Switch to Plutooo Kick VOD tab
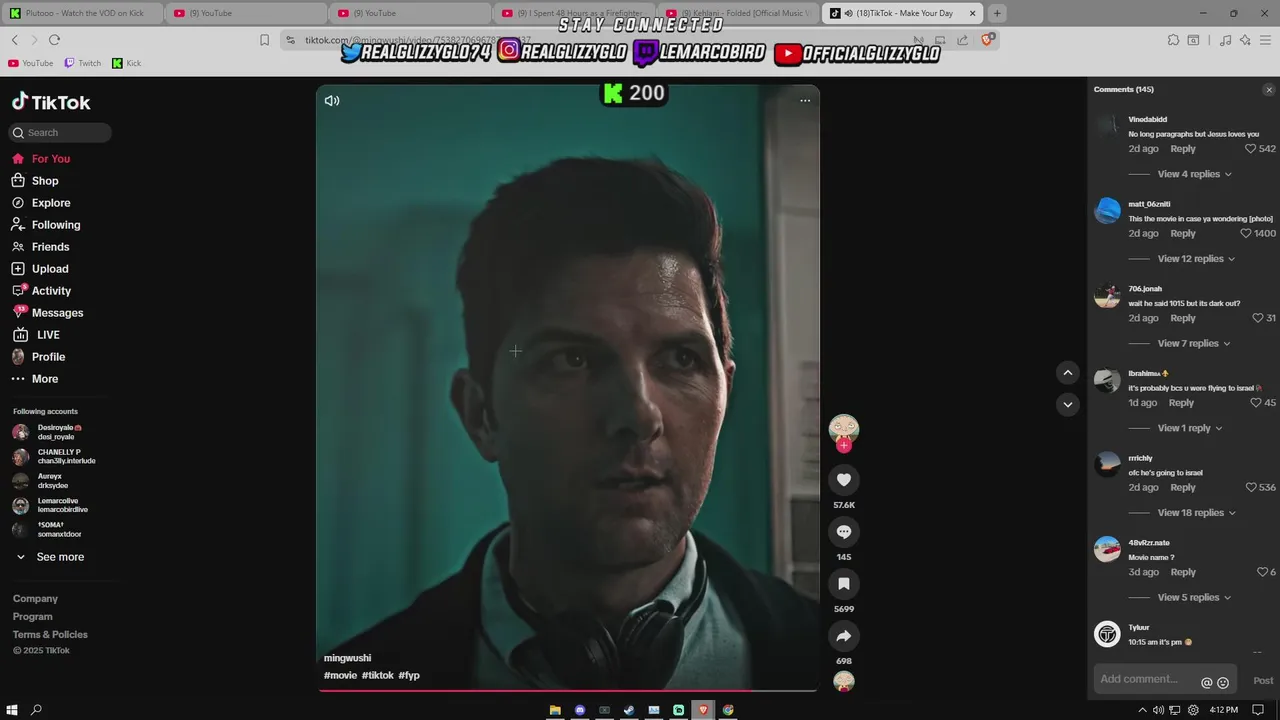This screenshot has width=1280, height=720. (81, 13)
